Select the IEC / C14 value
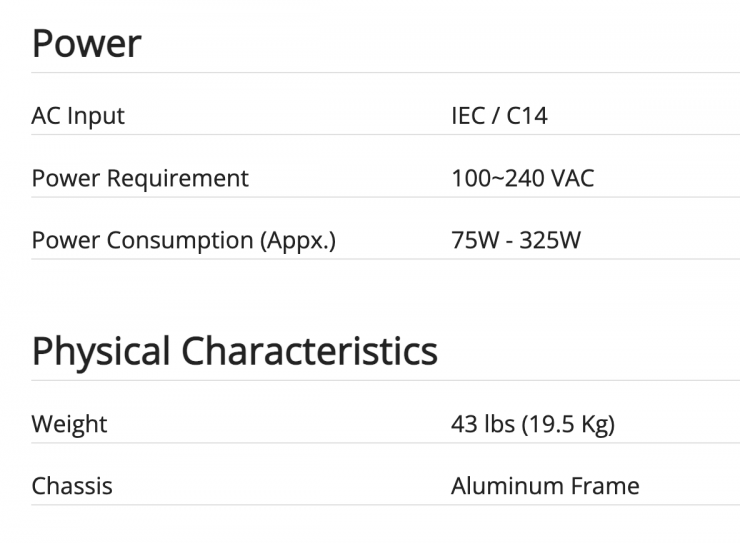Screen dimensions: 740x543 coord(499,116)
